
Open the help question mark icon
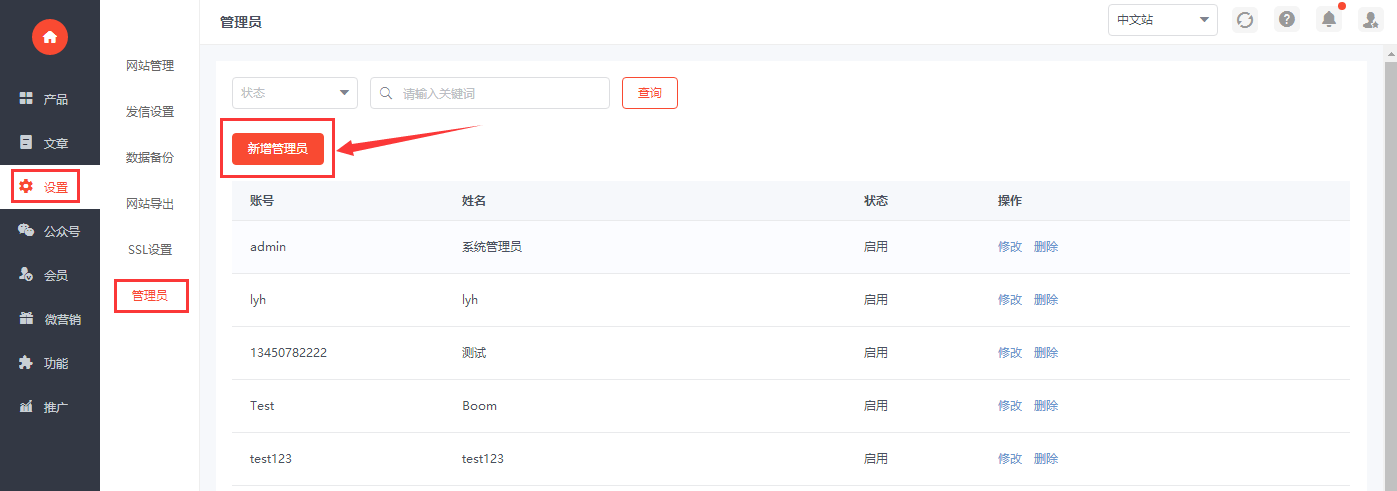pos(1287,20)
